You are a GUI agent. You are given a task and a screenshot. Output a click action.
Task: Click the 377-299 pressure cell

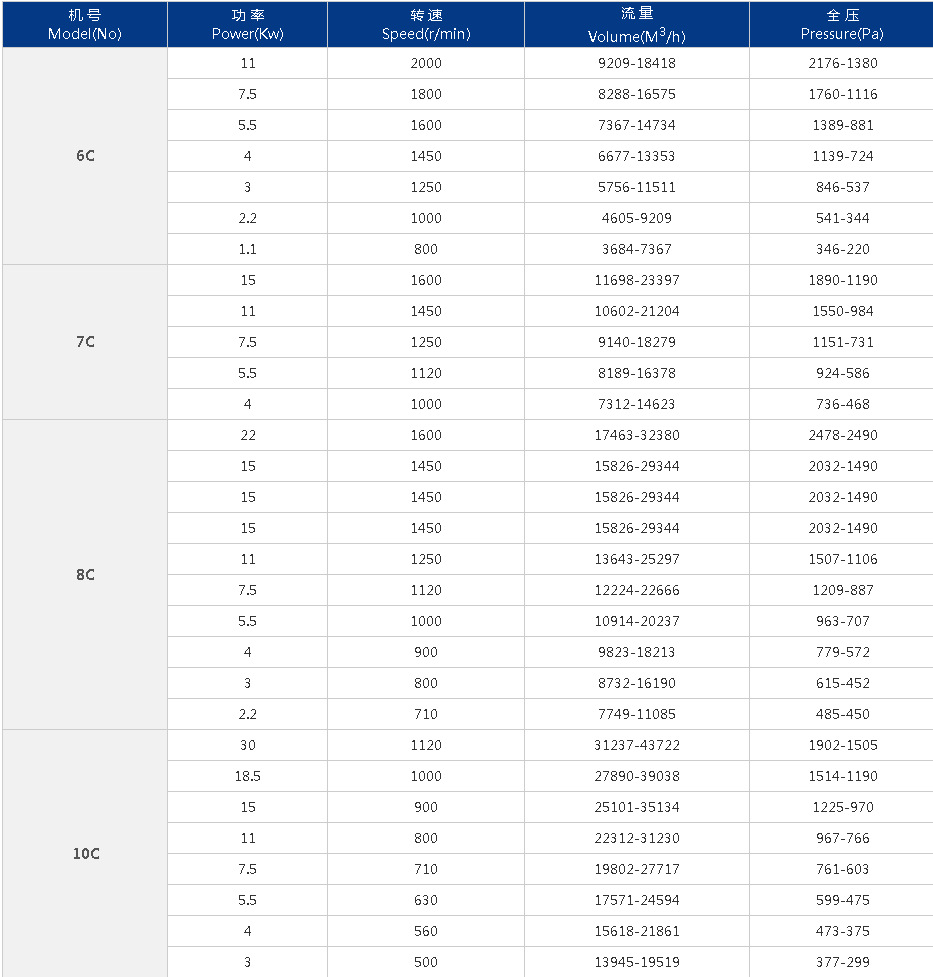(x=841, y=962)
